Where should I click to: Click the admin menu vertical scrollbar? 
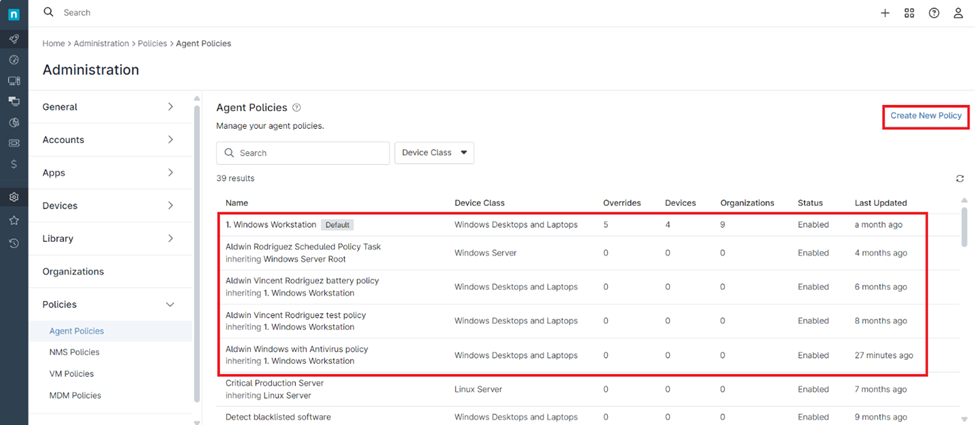click(196, 254)
